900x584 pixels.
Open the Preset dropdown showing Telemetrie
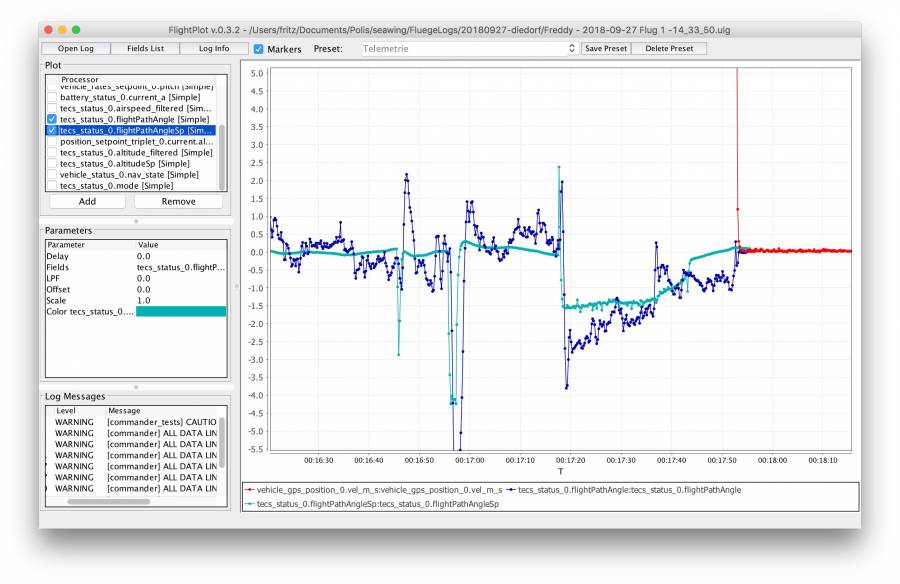point(468,48)
